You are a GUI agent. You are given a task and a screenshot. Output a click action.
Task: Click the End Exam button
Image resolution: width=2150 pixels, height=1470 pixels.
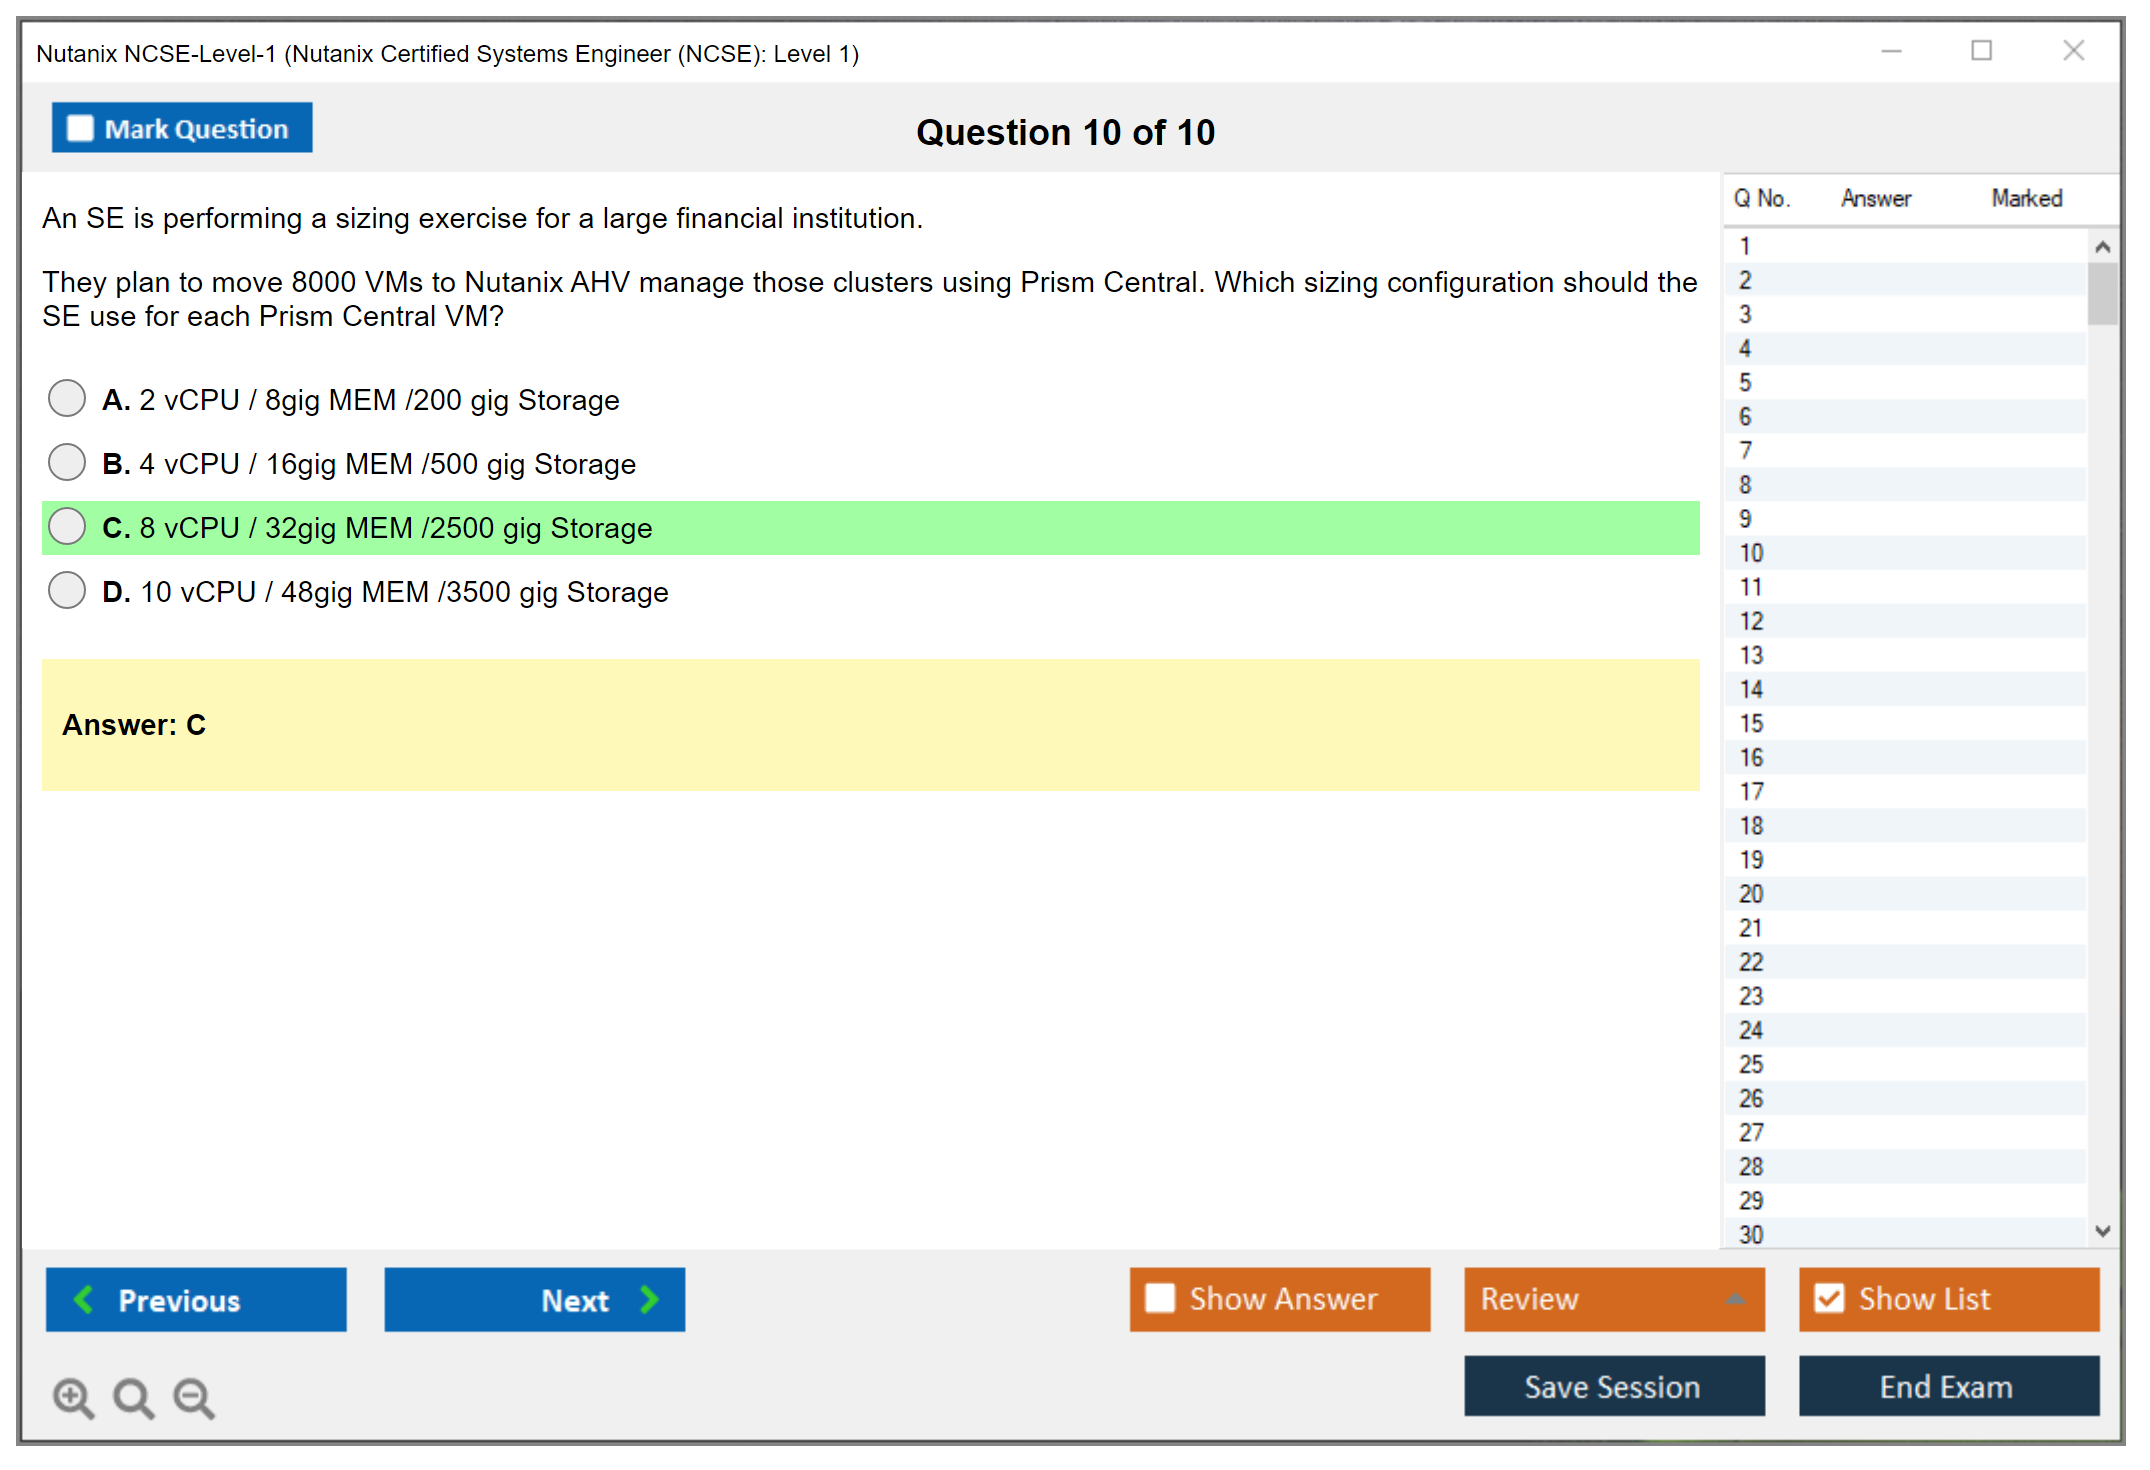(1947, 1386)
